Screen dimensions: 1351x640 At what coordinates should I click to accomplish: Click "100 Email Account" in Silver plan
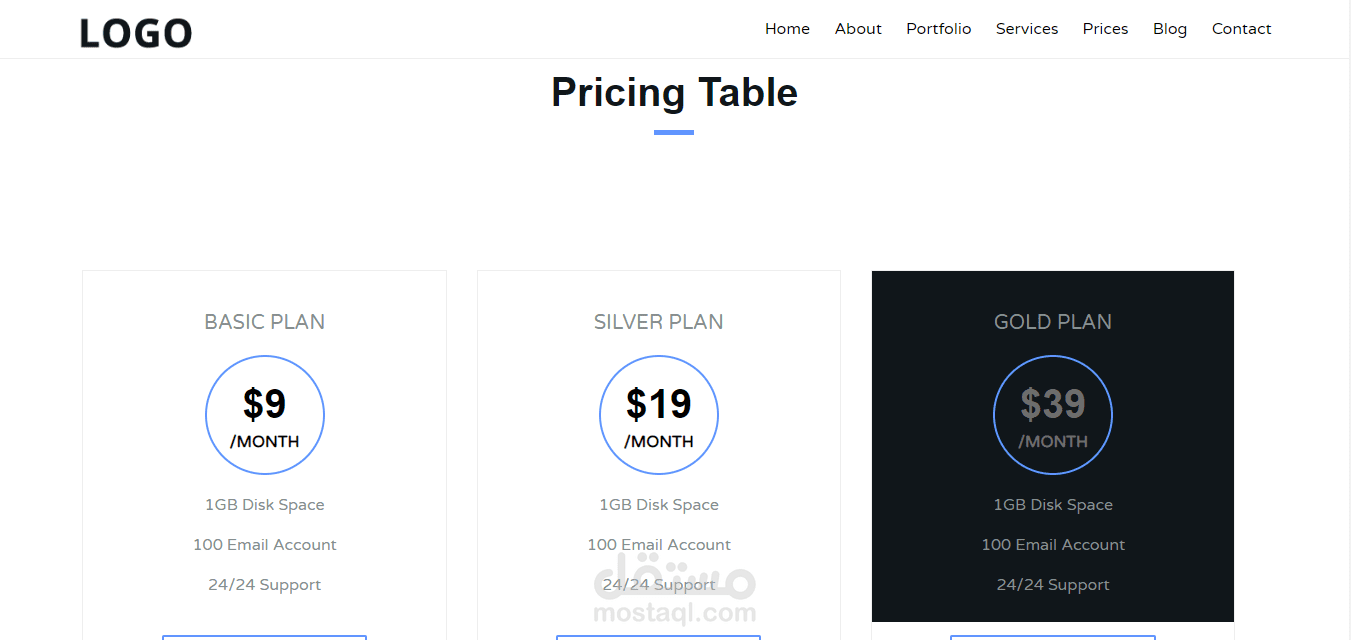(659, 545)
